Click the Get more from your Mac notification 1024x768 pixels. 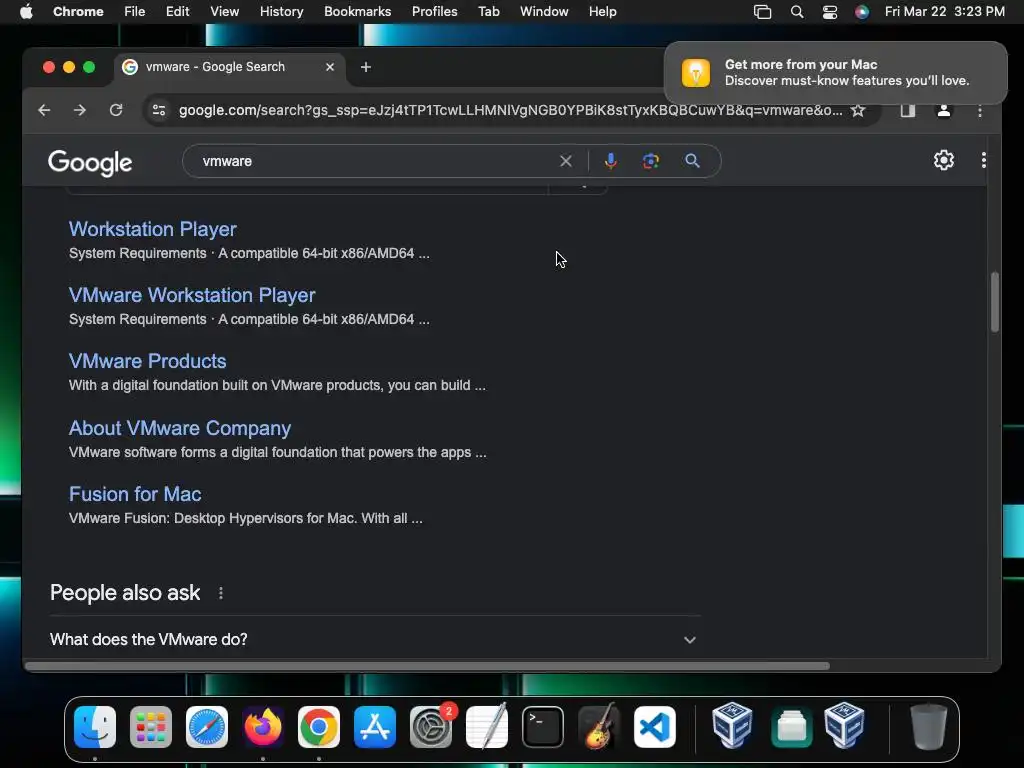835,72
